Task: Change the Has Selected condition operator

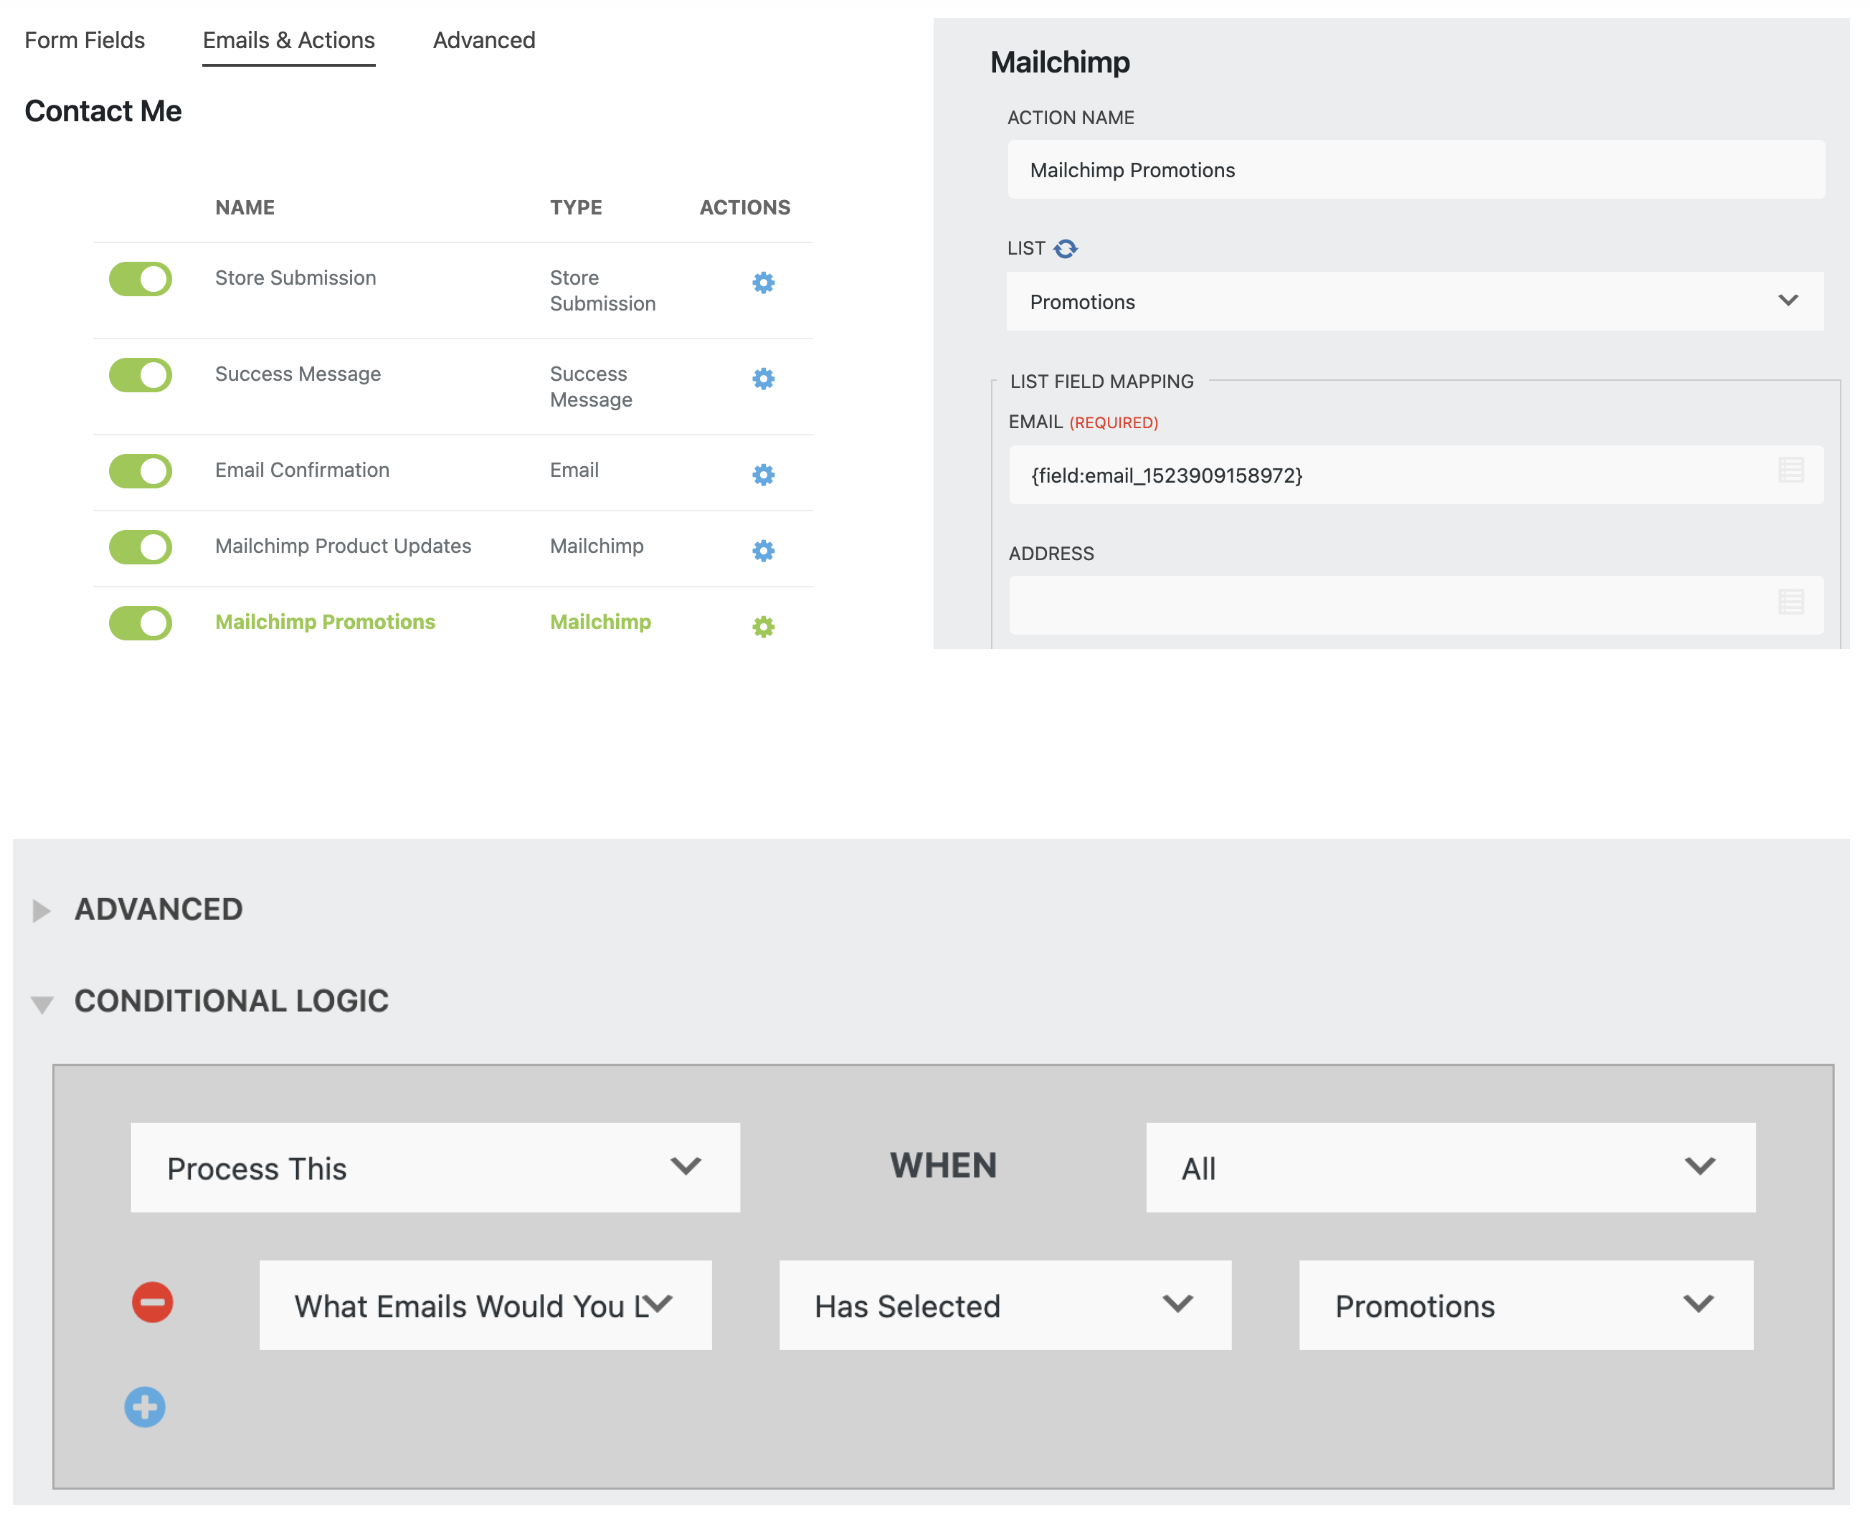Action: coord(1004,1305)
